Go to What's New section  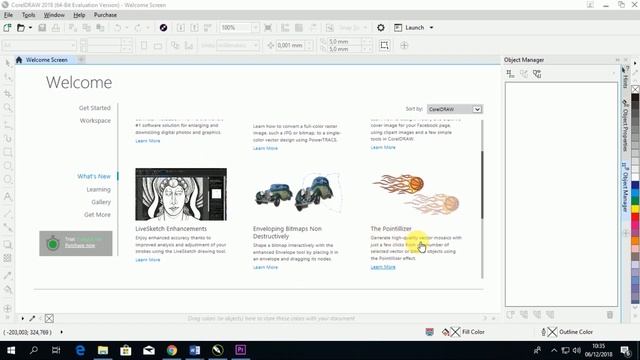pos(94,176)
